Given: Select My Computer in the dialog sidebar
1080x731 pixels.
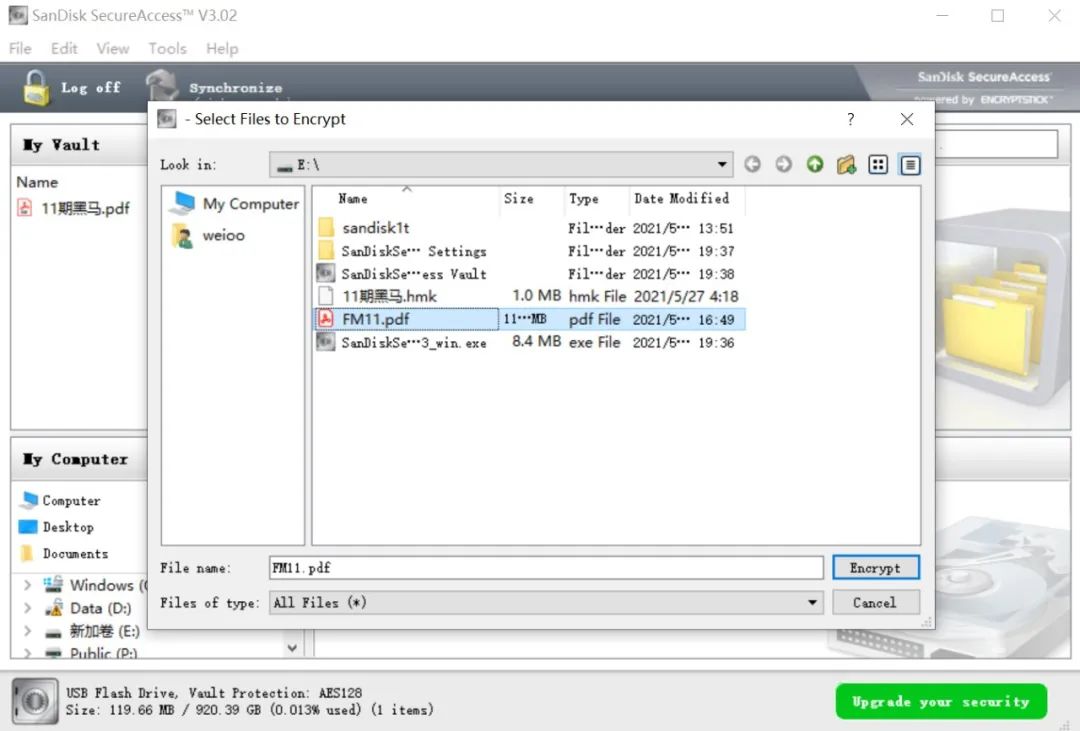Looking at the screenshot, I should point(235,203).
